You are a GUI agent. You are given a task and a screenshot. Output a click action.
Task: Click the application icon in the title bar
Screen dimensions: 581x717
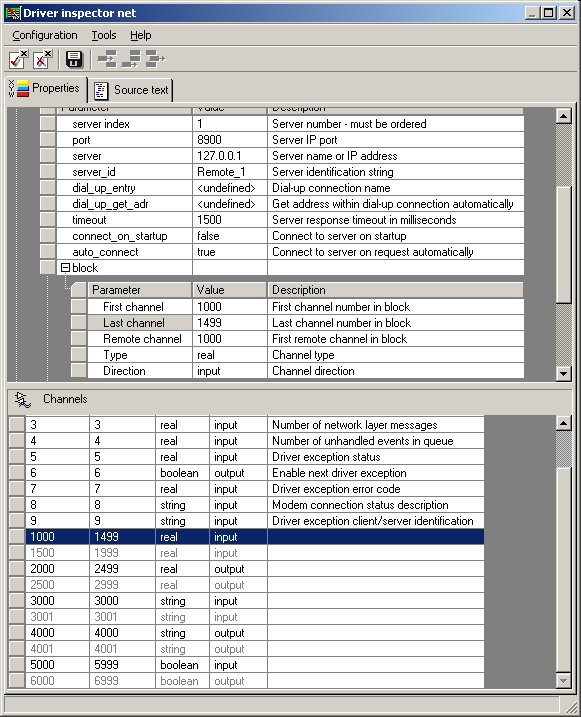tap(13, 13)
